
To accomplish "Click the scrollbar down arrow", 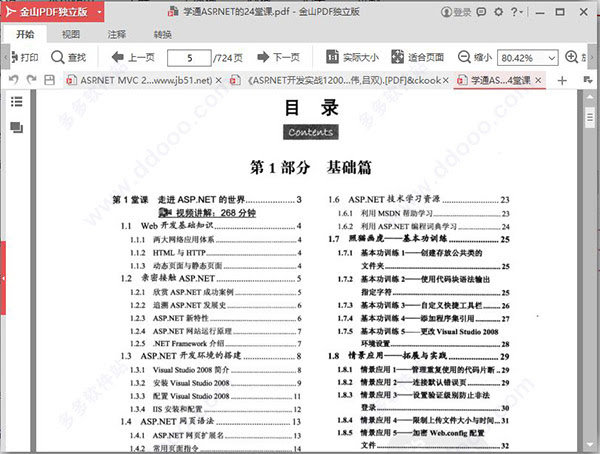I will pos(590,445).
